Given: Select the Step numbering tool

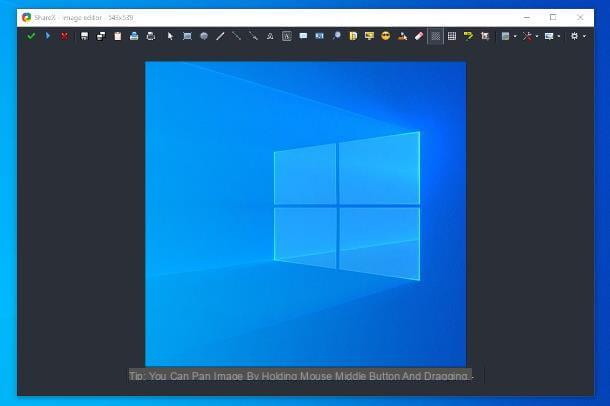Looking at the screenshot, I should pos(319,36).
